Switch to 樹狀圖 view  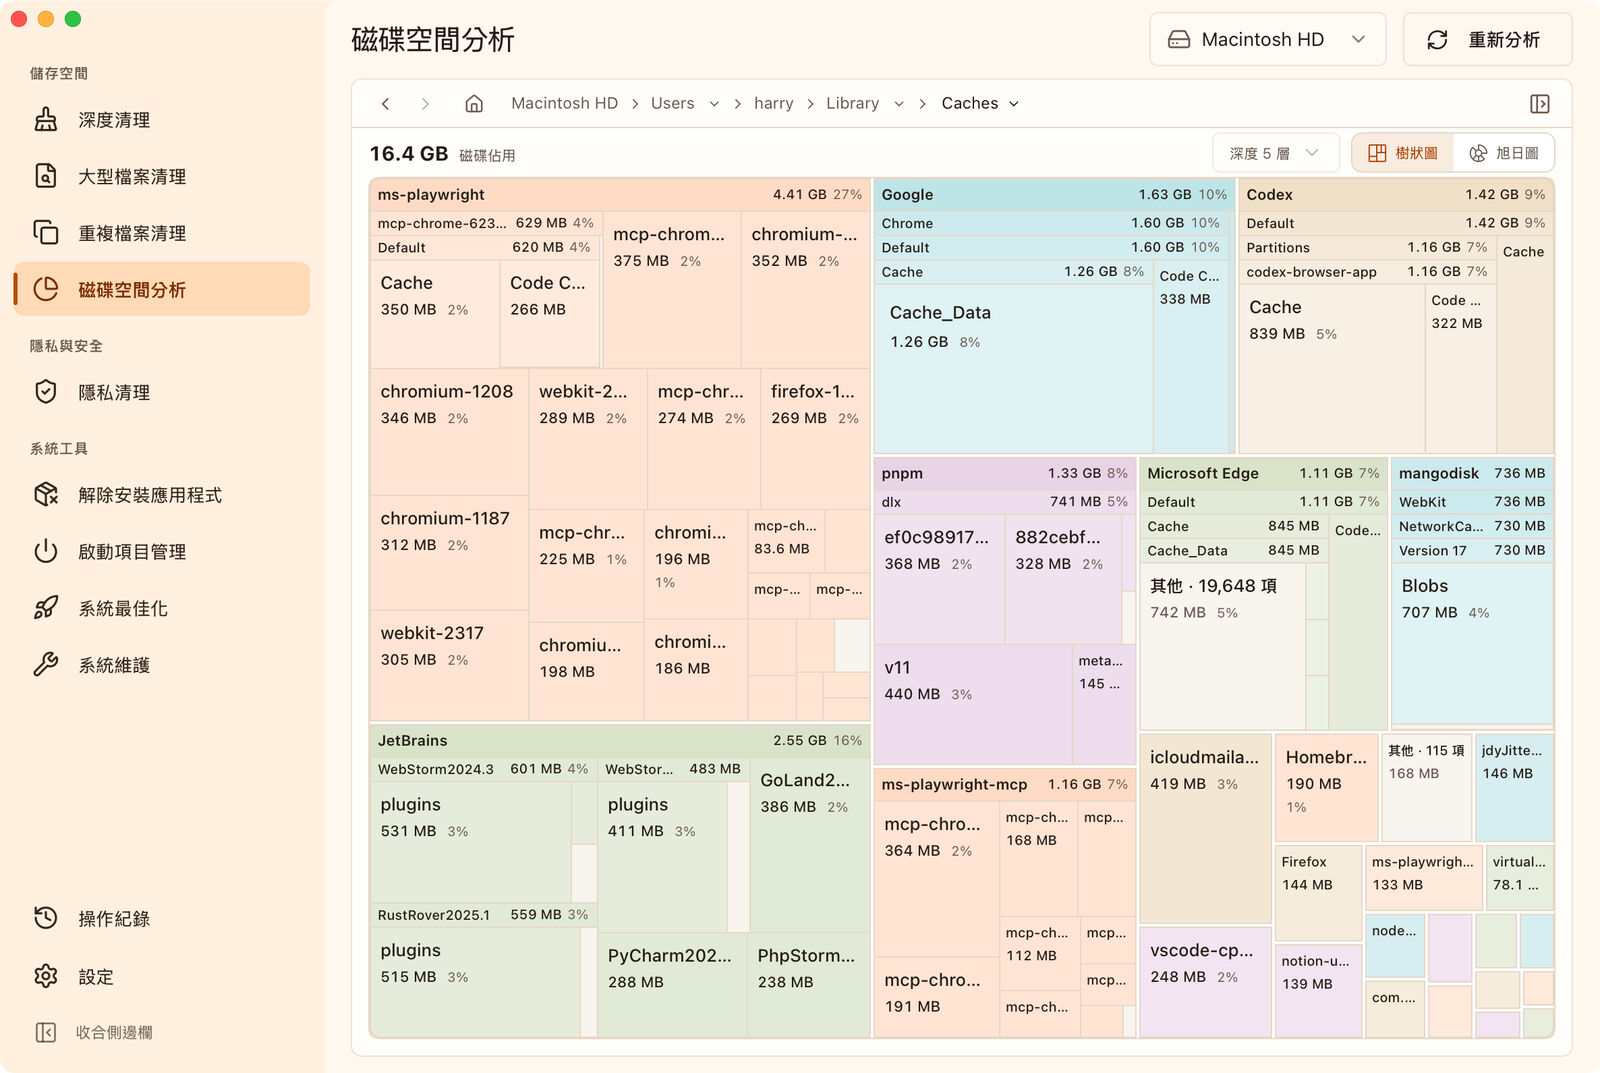1403,153
